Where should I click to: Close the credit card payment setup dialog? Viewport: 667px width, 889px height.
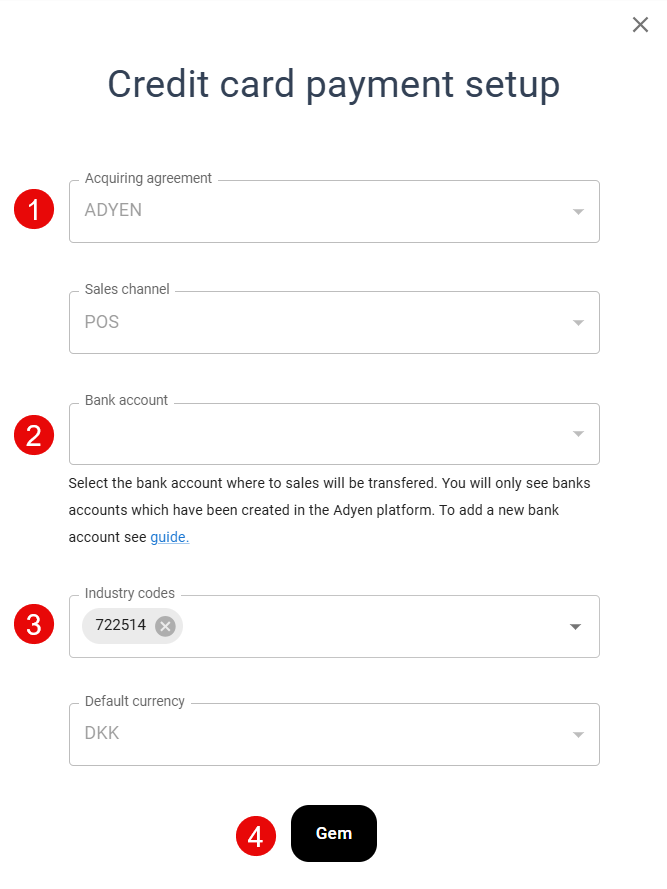click(x=640, y=25)
